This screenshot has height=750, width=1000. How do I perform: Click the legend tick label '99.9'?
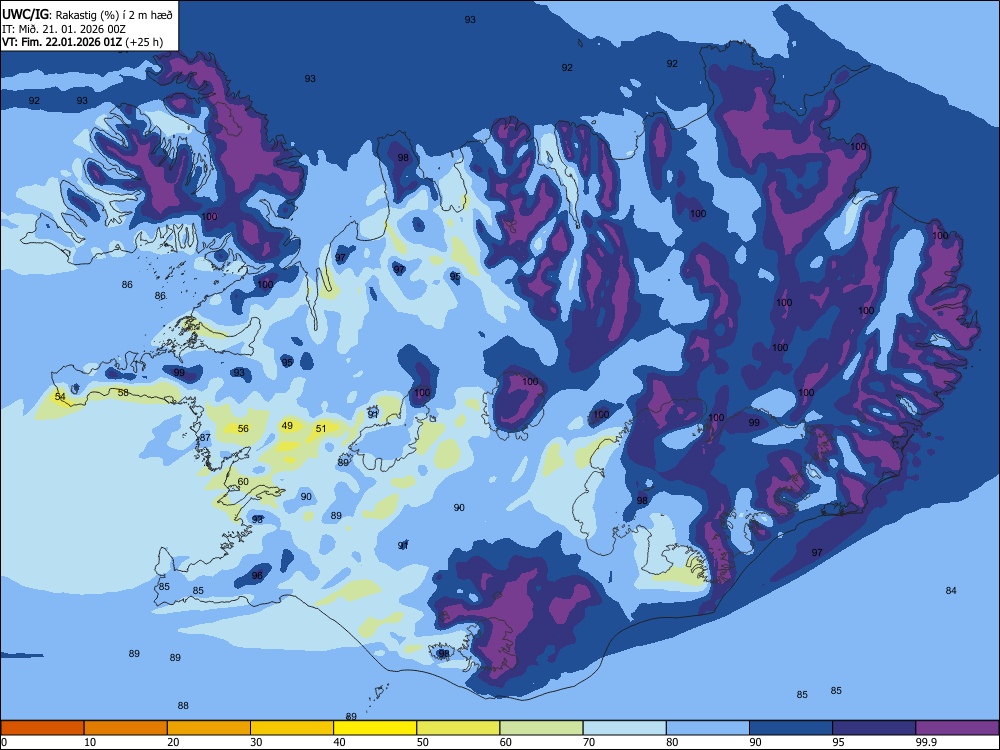pyautogui.click(x=926, y=742)
